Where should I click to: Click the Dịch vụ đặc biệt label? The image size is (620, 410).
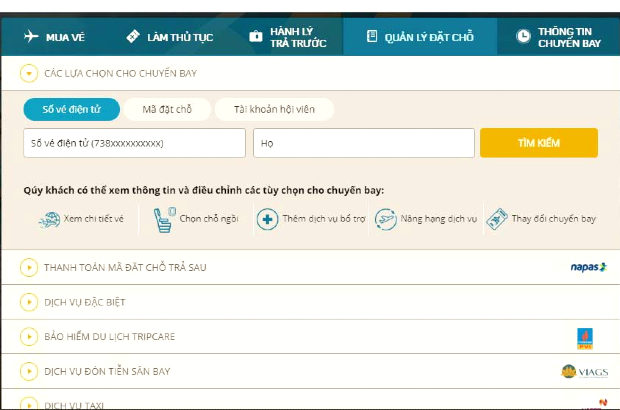click(x=85, y=302)
